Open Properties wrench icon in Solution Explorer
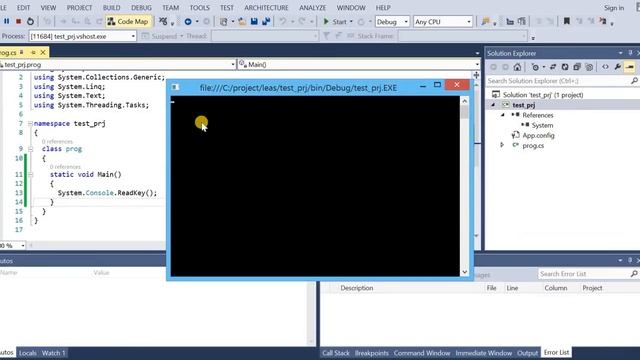 click(x=618, y=67)
